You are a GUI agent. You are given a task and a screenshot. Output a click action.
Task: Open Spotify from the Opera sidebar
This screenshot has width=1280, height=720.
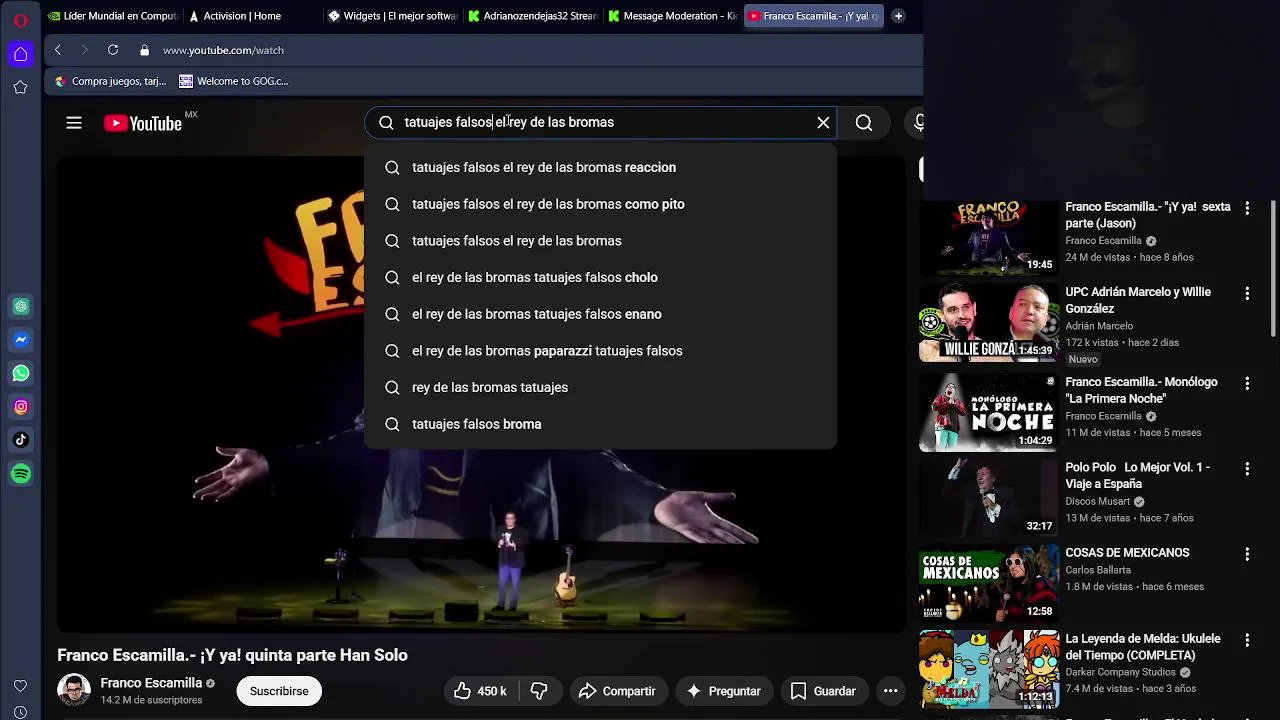click(21, 474)
